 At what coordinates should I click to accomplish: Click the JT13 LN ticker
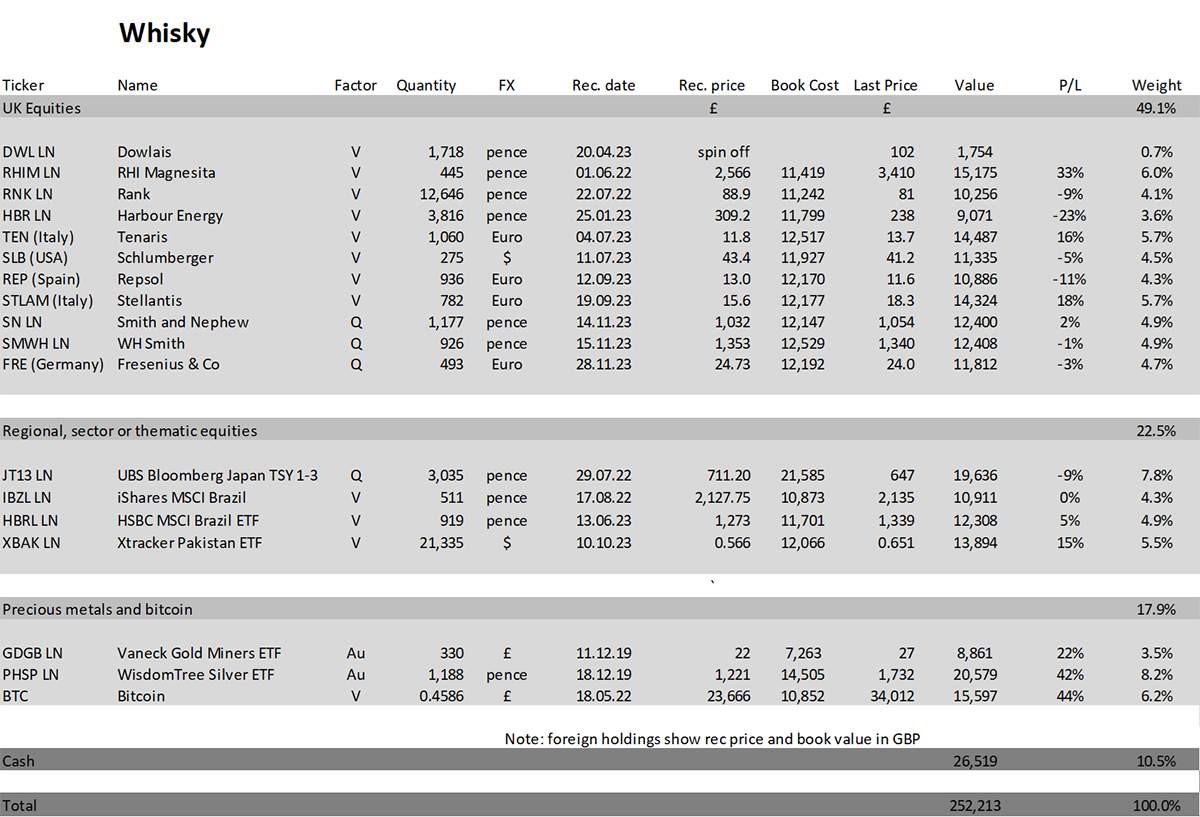pyautogui.click(x=28, y=475)
